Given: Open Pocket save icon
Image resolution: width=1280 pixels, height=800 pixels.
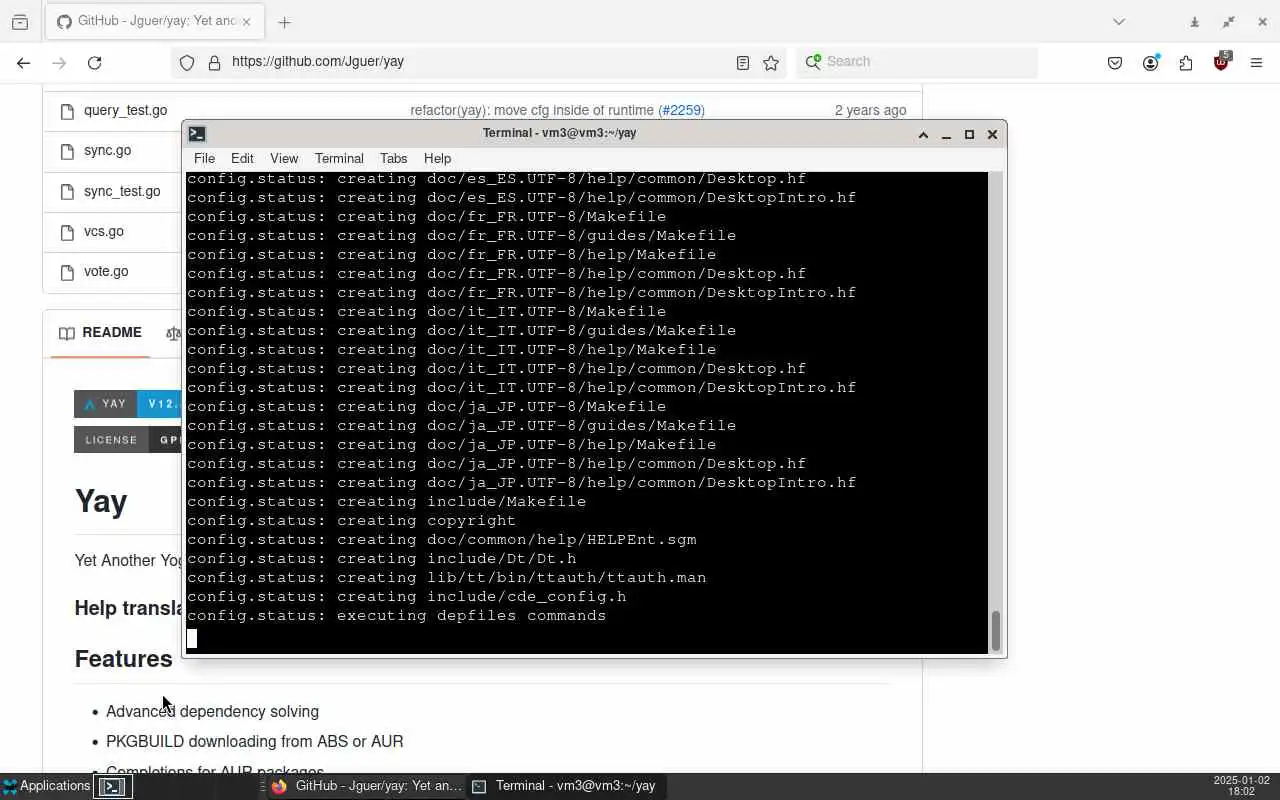Looking at the screenshot, I should pos(1115,62).
